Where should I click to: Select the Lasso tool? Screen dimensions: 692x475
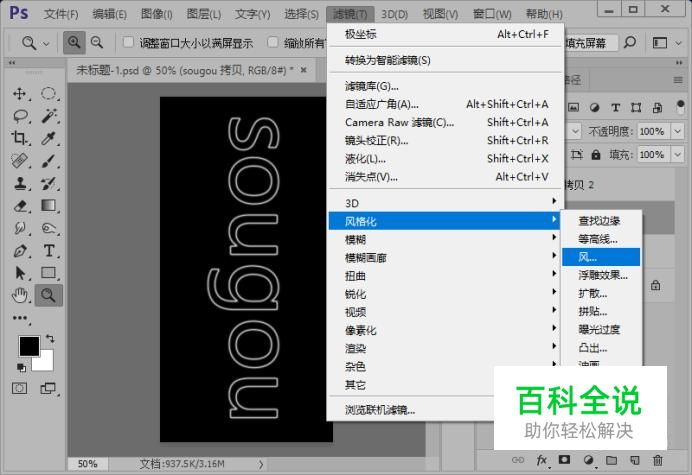[20, 116]
